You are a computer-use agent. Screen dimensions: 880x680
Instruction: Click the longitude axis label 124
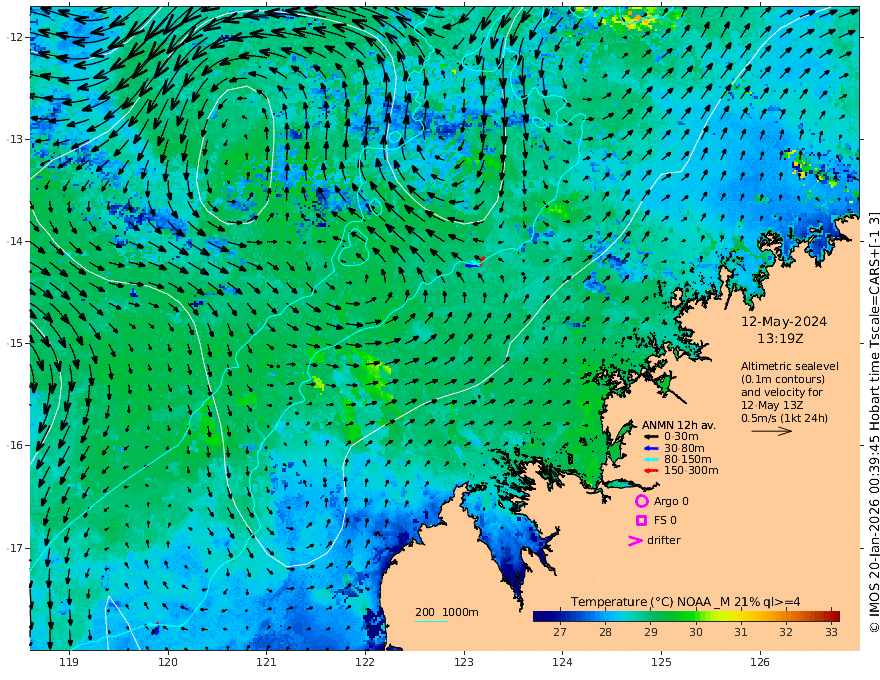point(563,663)
